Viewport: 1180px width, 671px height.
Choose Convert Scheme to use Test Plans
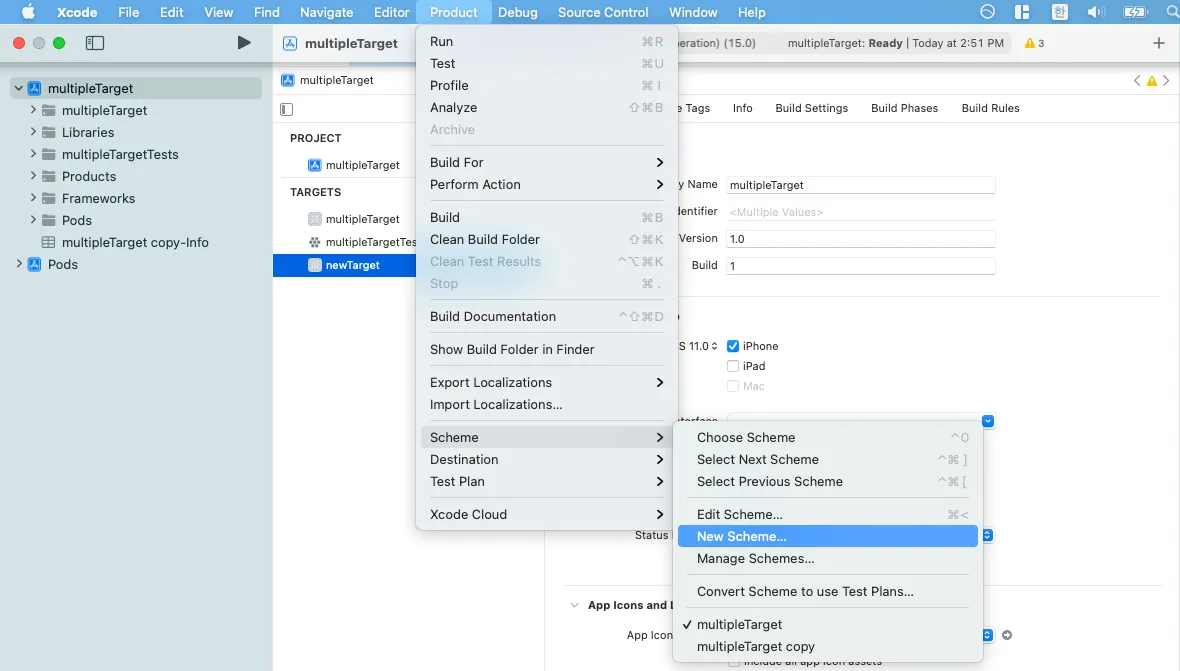click(x=826, y=591)
